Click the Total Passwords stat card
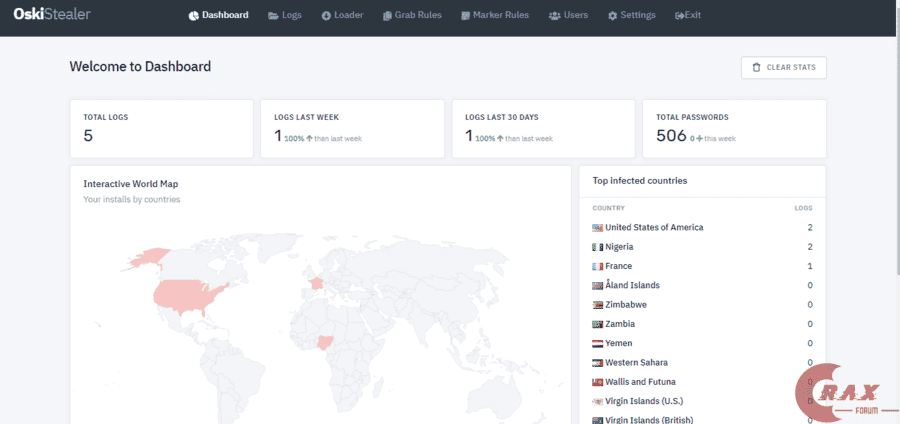The width and height of the screenshot is (900, 424). pos(734,128)
